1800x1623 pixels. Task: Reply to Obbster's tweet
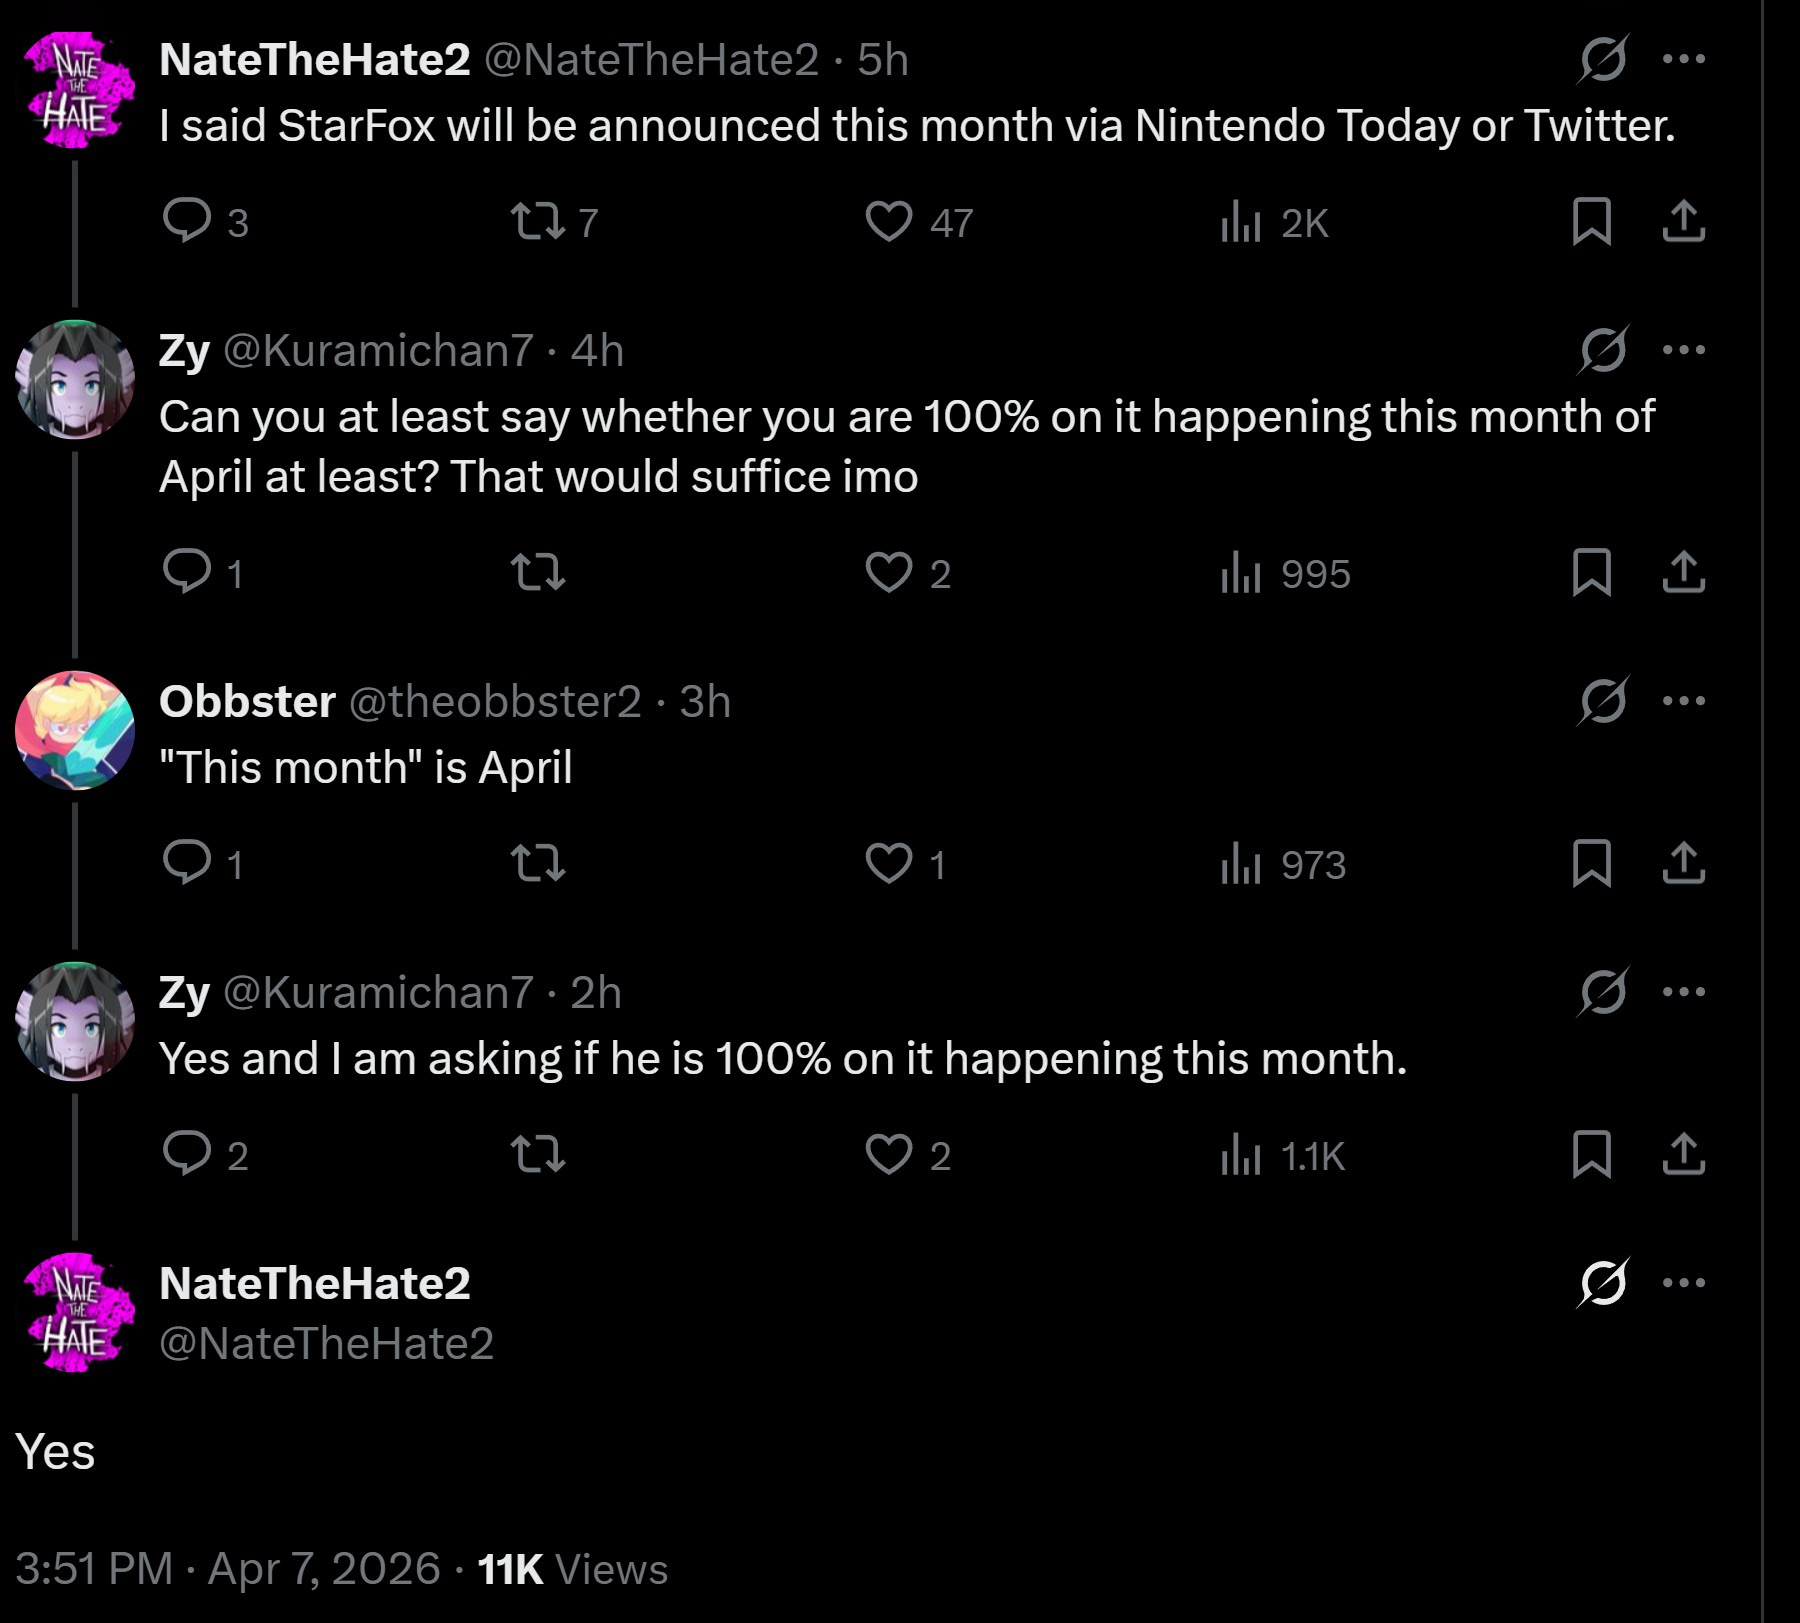tap(187, 863)
